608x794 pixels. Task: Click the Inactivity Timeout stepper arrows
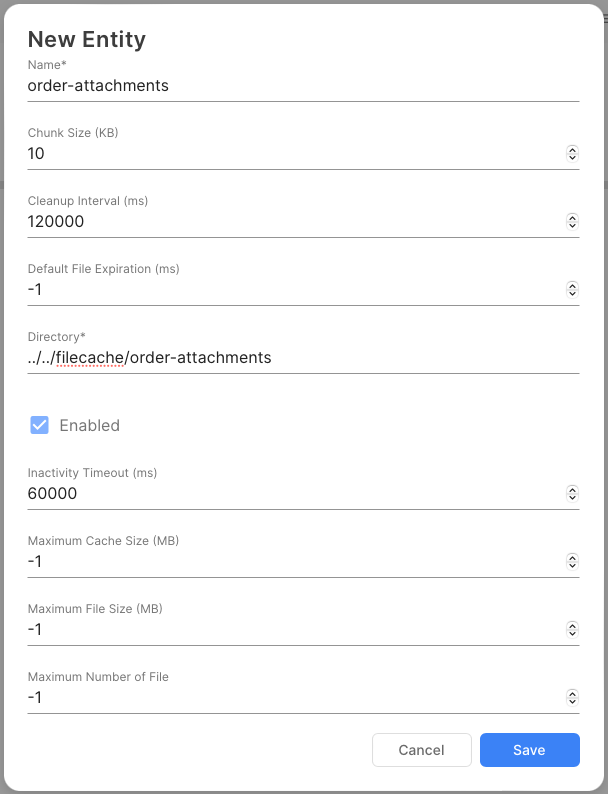pyautogui.click(x=572, y=494)
